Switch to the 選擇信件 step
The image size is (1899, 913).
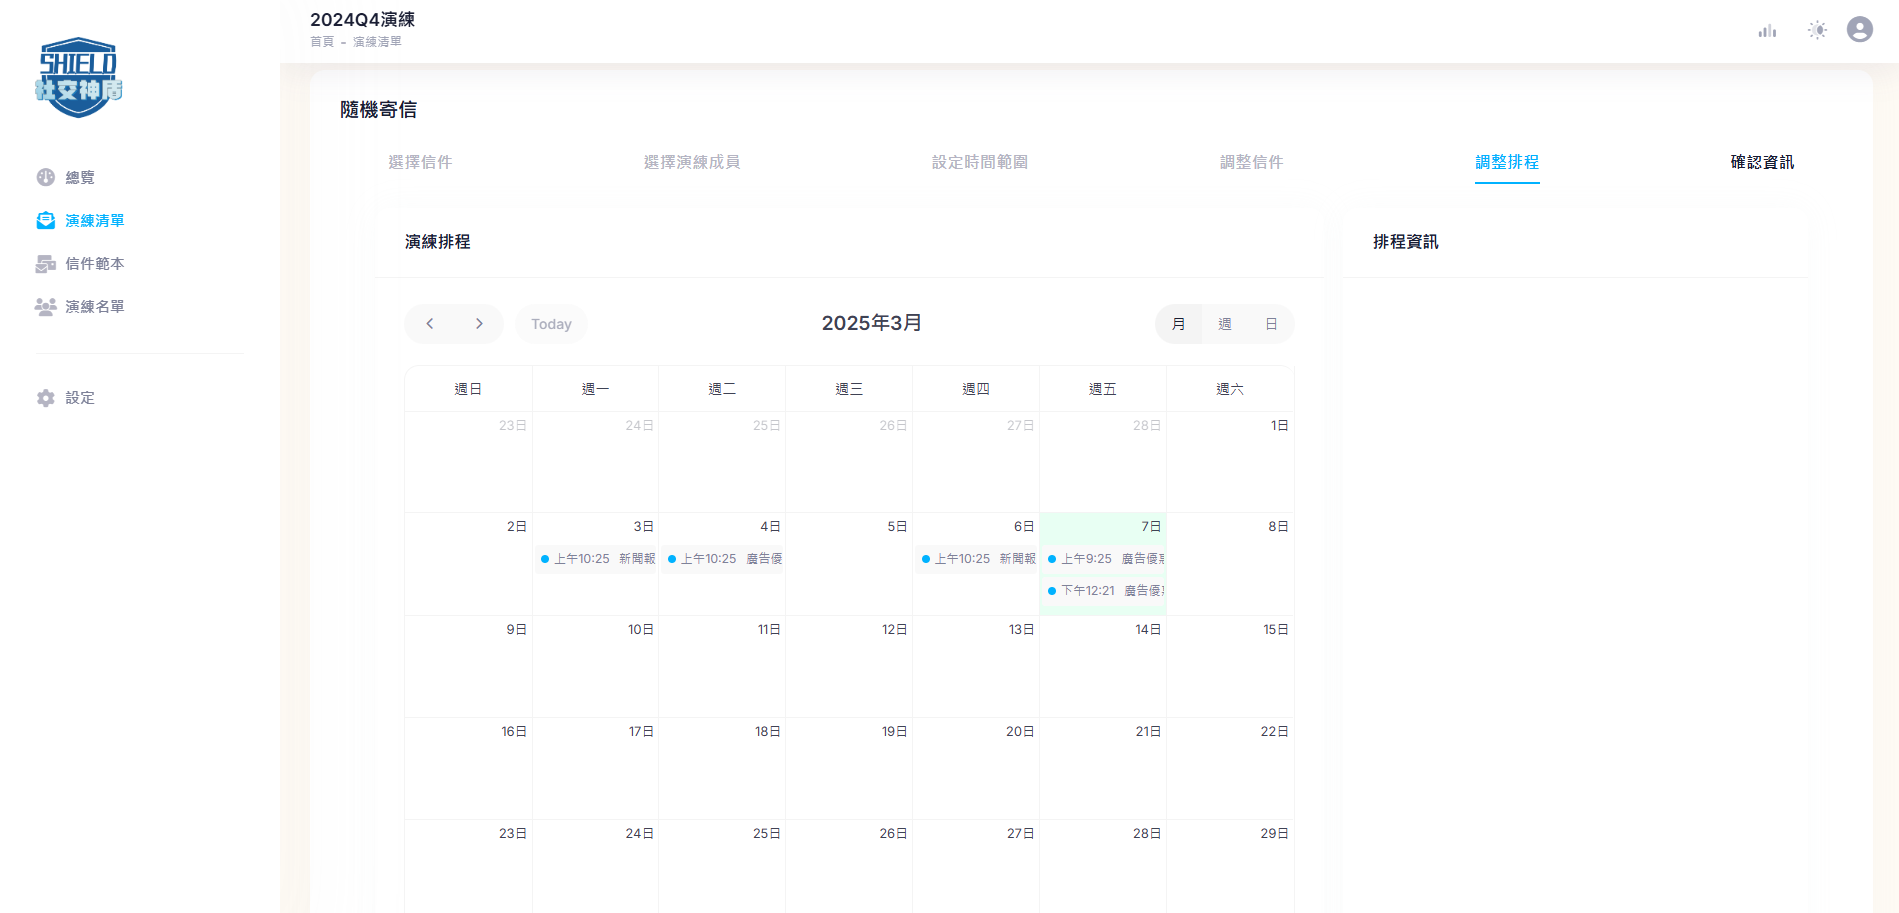point(420,162)
